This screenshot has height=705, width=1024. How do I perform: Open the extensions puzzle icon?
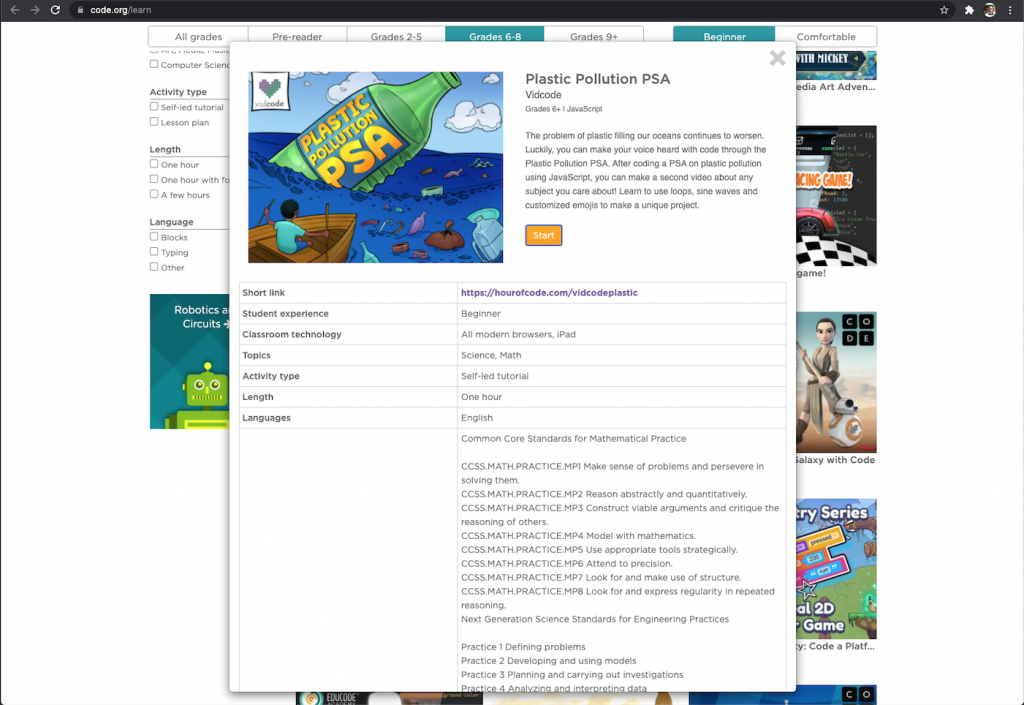pyautogui.click(x=969, y=10)
